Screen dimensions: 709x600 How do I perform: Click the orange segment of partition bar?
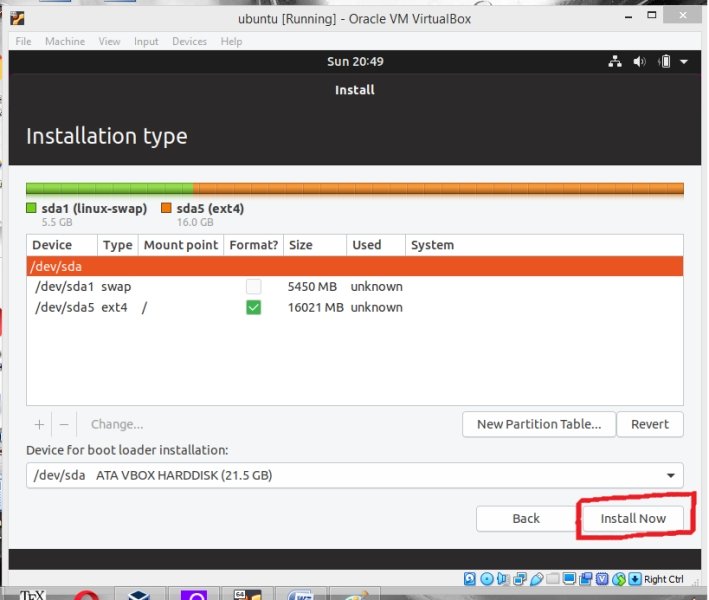[x=439, y=189]
